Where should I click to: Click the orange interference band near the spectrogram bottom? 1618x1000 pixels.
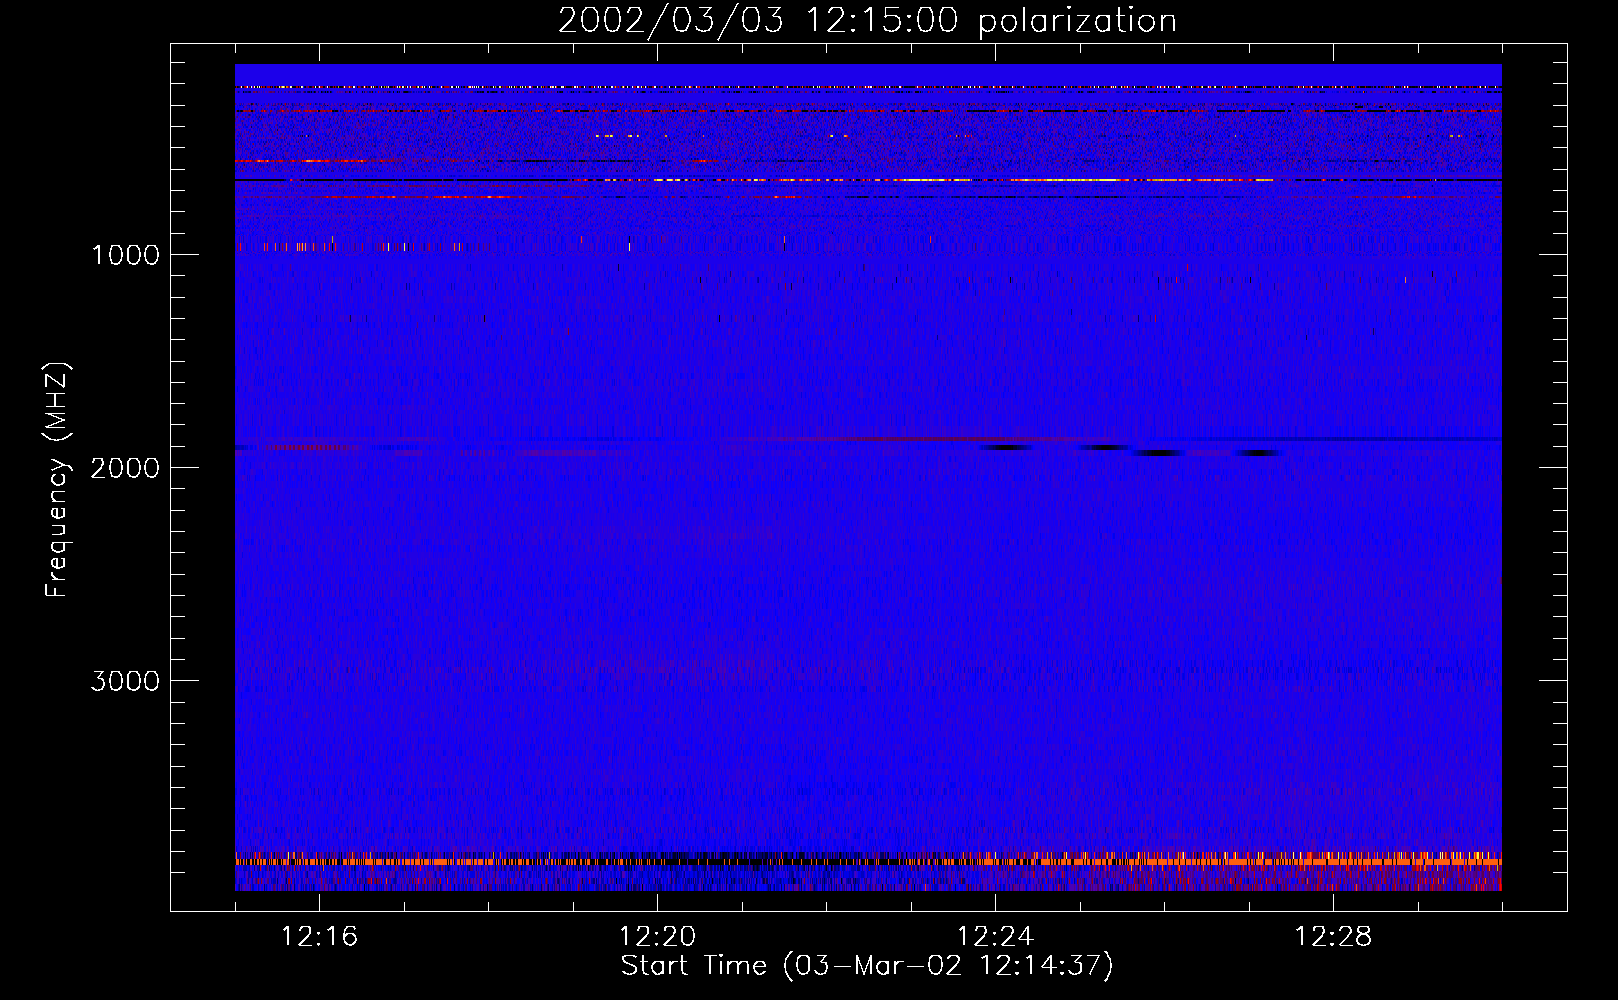tap(868, 860)
